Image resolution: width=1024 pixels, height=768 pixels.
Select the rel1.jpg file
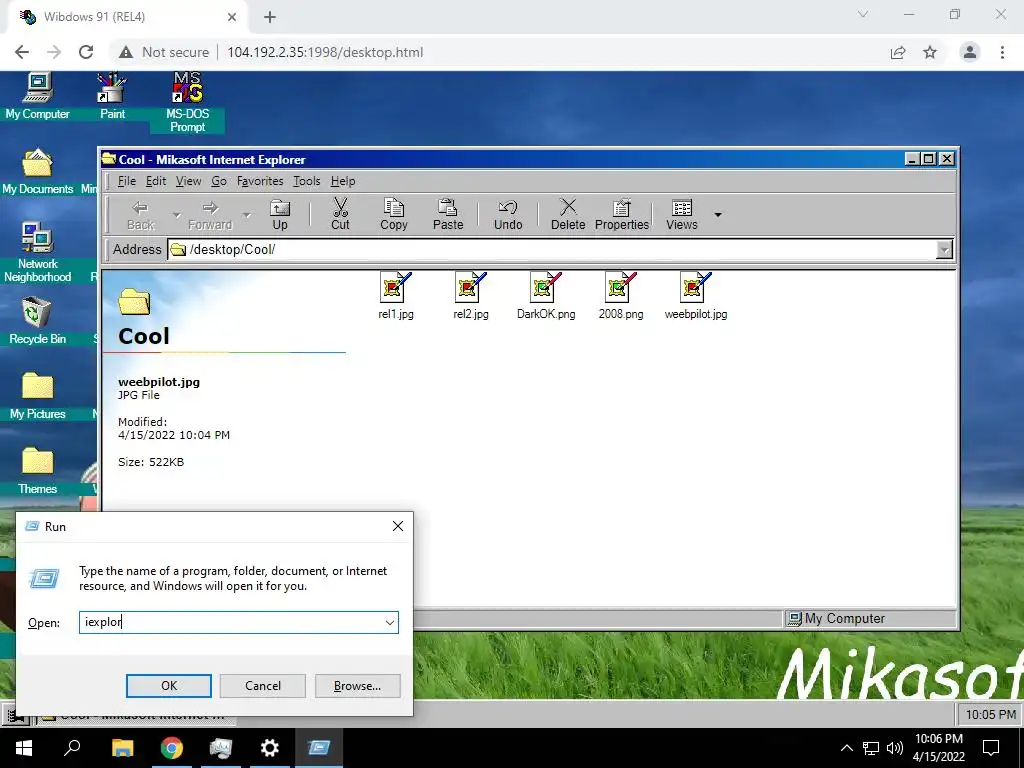coord(396,296)
